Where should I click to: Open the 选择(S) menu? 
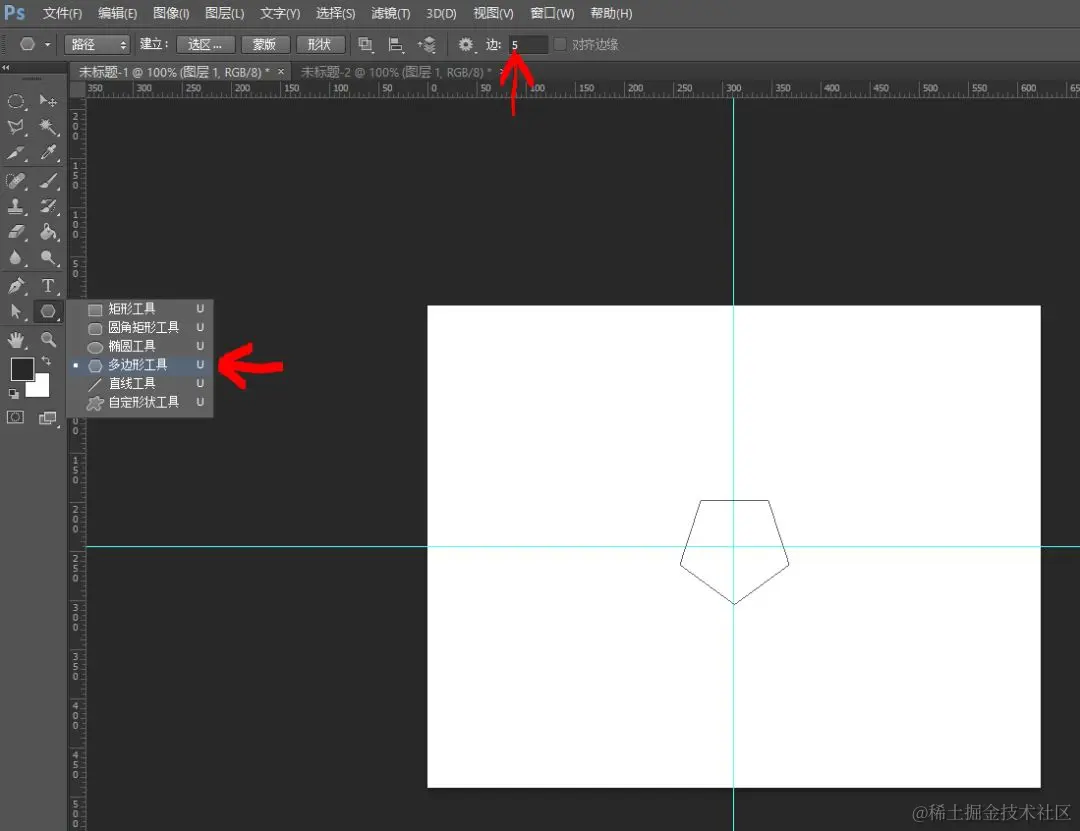coord(335,13)
